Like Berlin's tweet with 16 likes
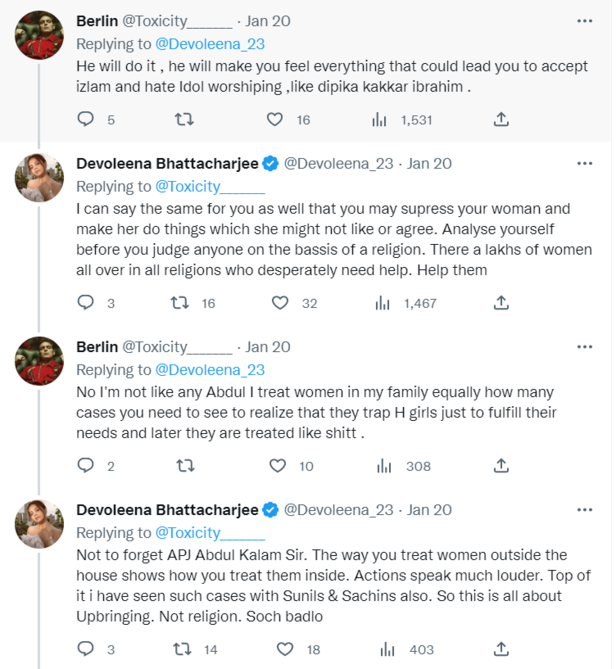Image resolution: width=616 pixels, height=669 pixels. (275, 120)
